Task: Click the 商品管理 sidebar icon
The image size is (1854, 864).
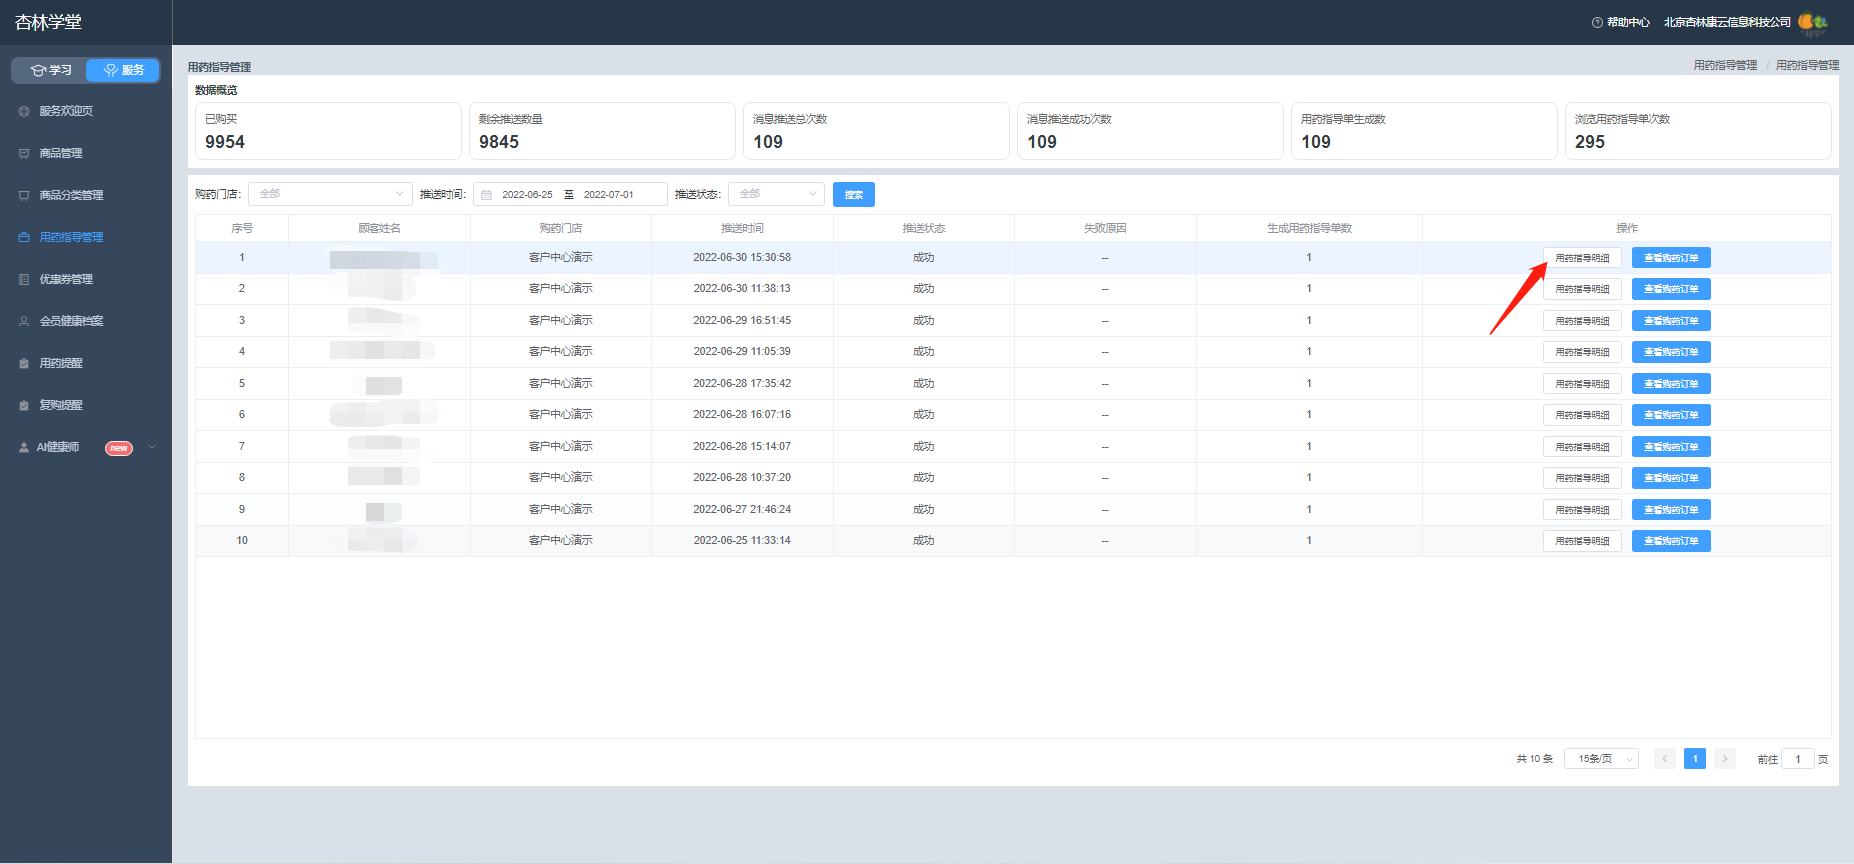Action: pyautogui.click(x=24, y=153)
